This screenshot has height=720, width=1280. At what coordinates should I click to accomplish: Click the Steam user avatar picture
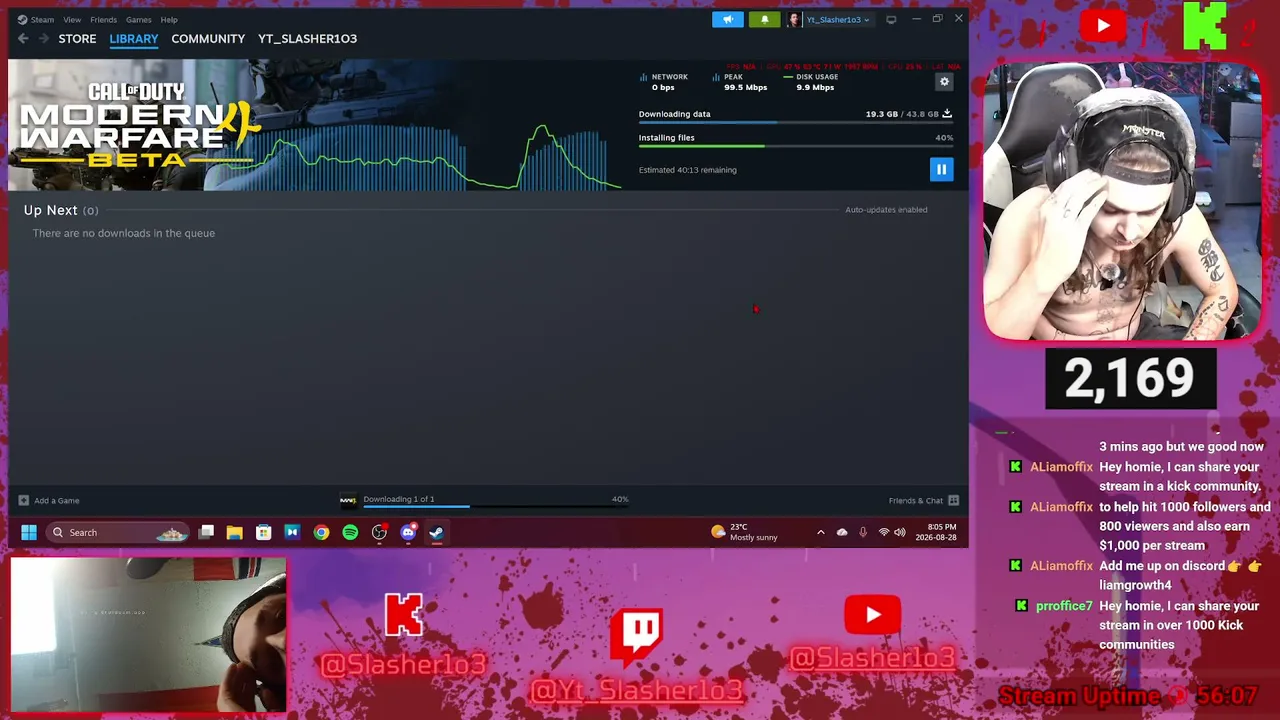tap(794, 19)
